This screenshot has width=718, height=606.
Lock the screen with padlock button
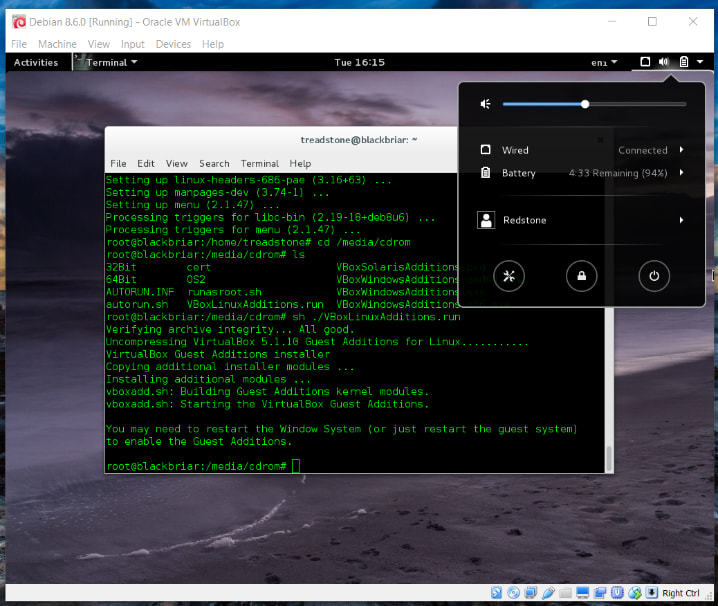tap(582, 276)
